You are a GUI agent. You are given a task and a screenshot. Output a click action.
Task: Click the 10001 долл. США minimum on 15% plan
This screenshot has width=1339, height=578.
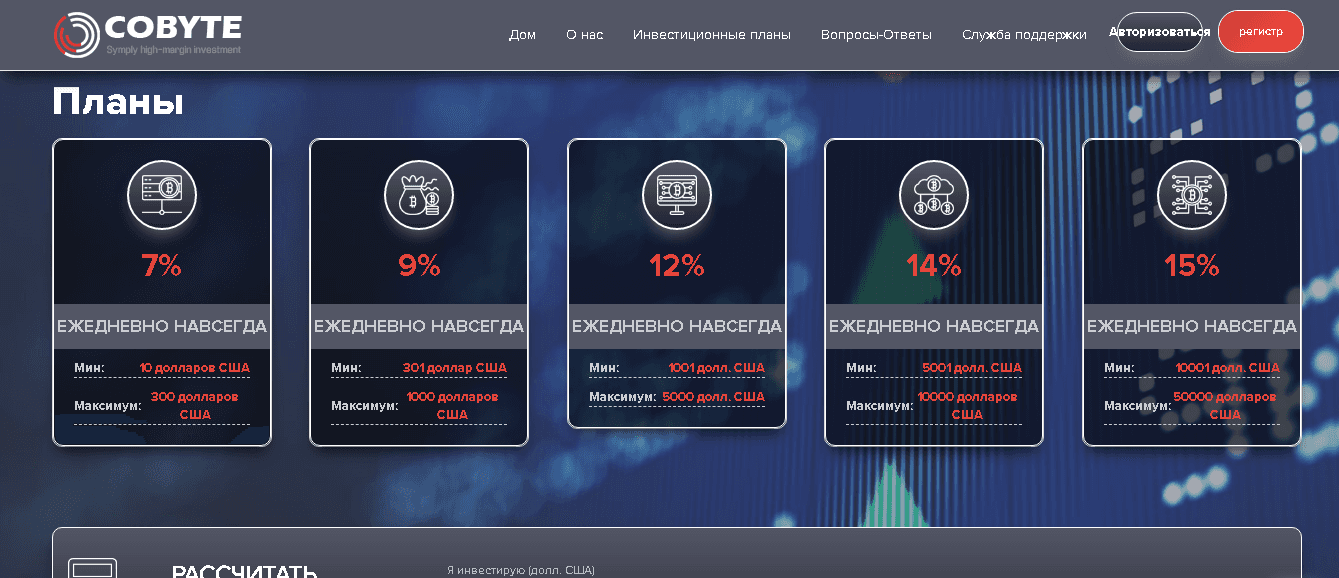click(1226, 367)
